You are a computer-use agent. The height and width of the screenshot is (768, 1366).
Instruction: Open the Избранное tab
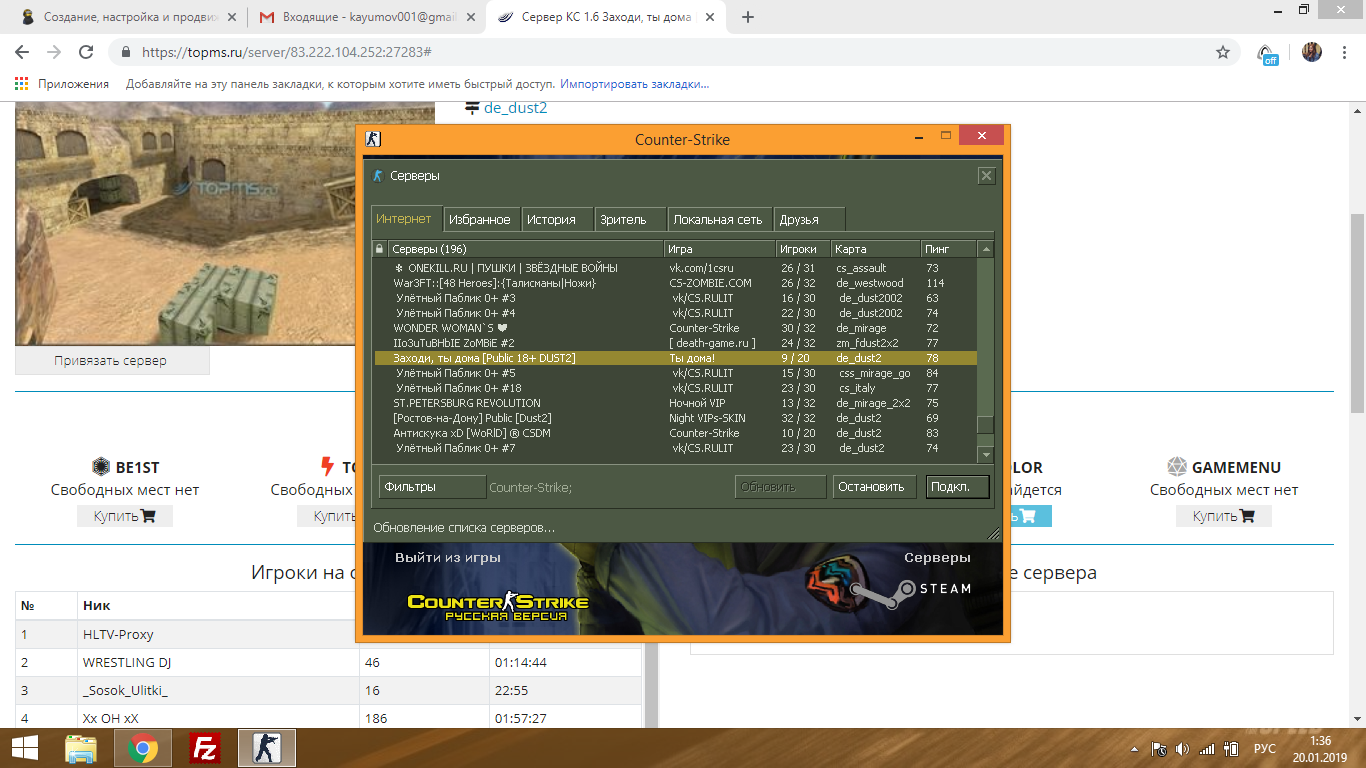pyautogui.click(x=480, y=219)
